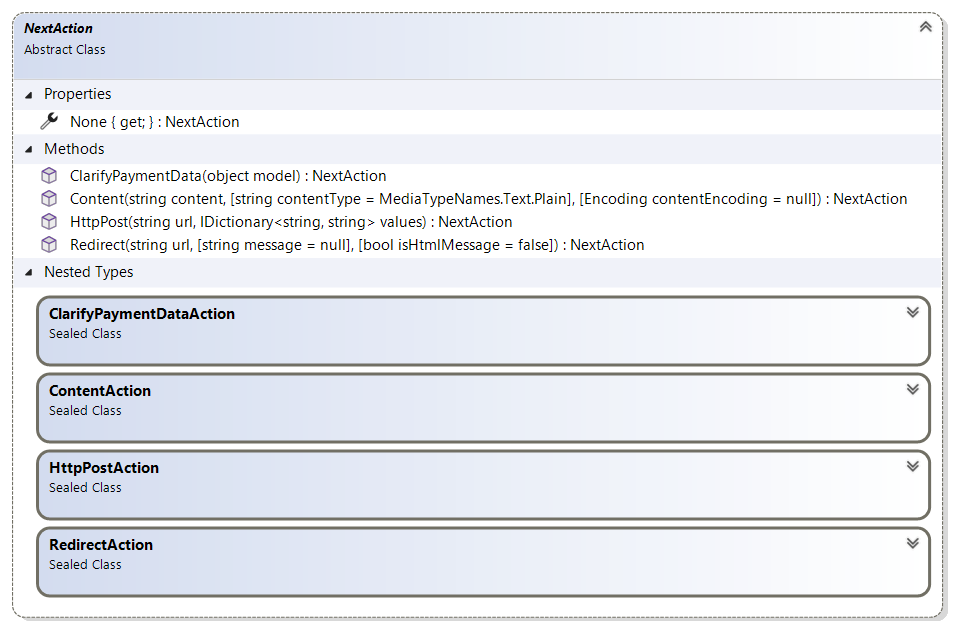954x628 pixels.
Task: Expand the ContentAction nested class chevron
Action: pos(913,389)
